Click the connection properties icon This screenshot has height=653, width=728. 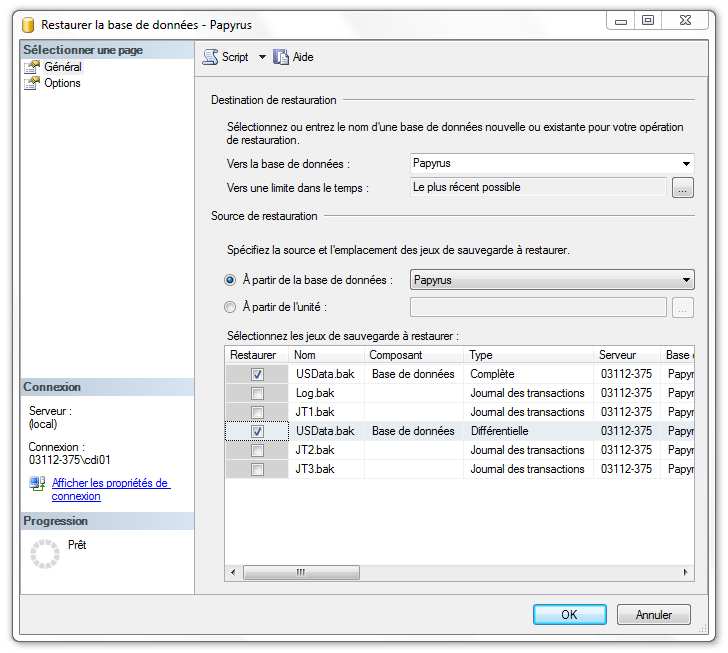37,484
